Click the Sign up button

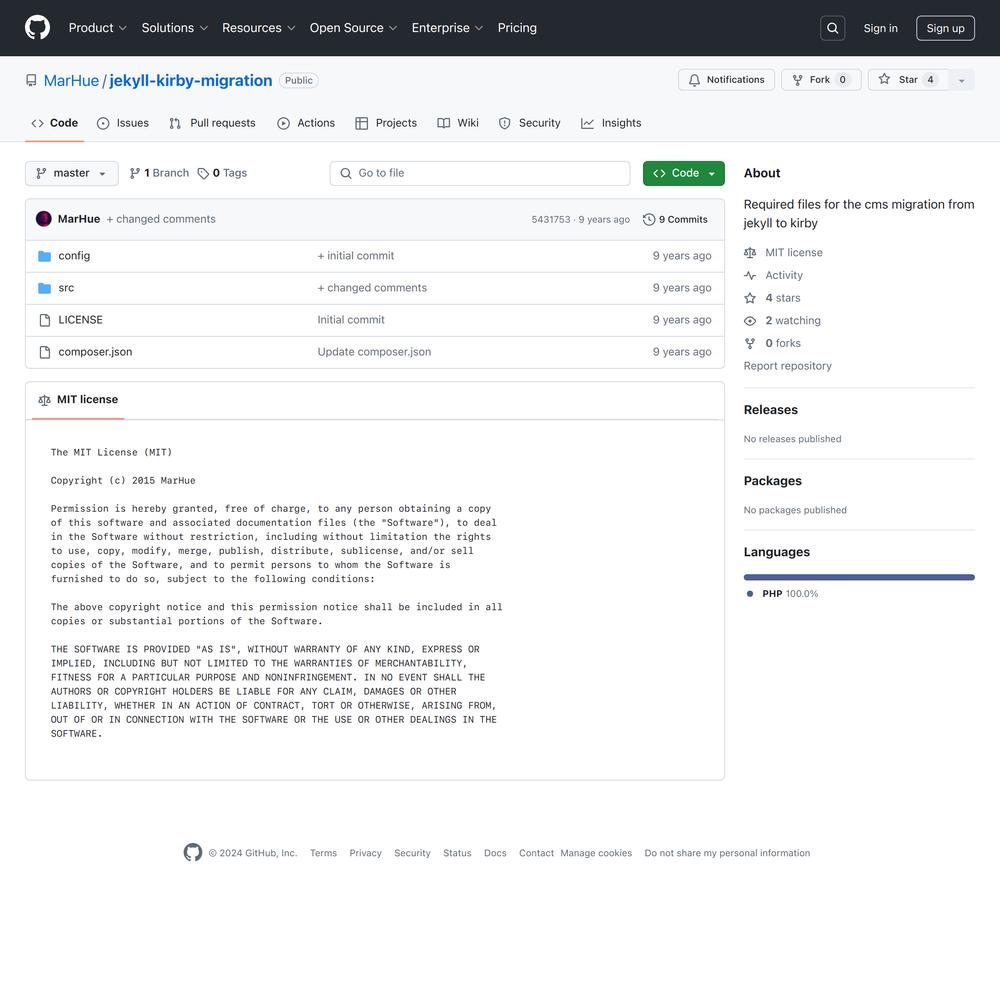click(945, 28)
